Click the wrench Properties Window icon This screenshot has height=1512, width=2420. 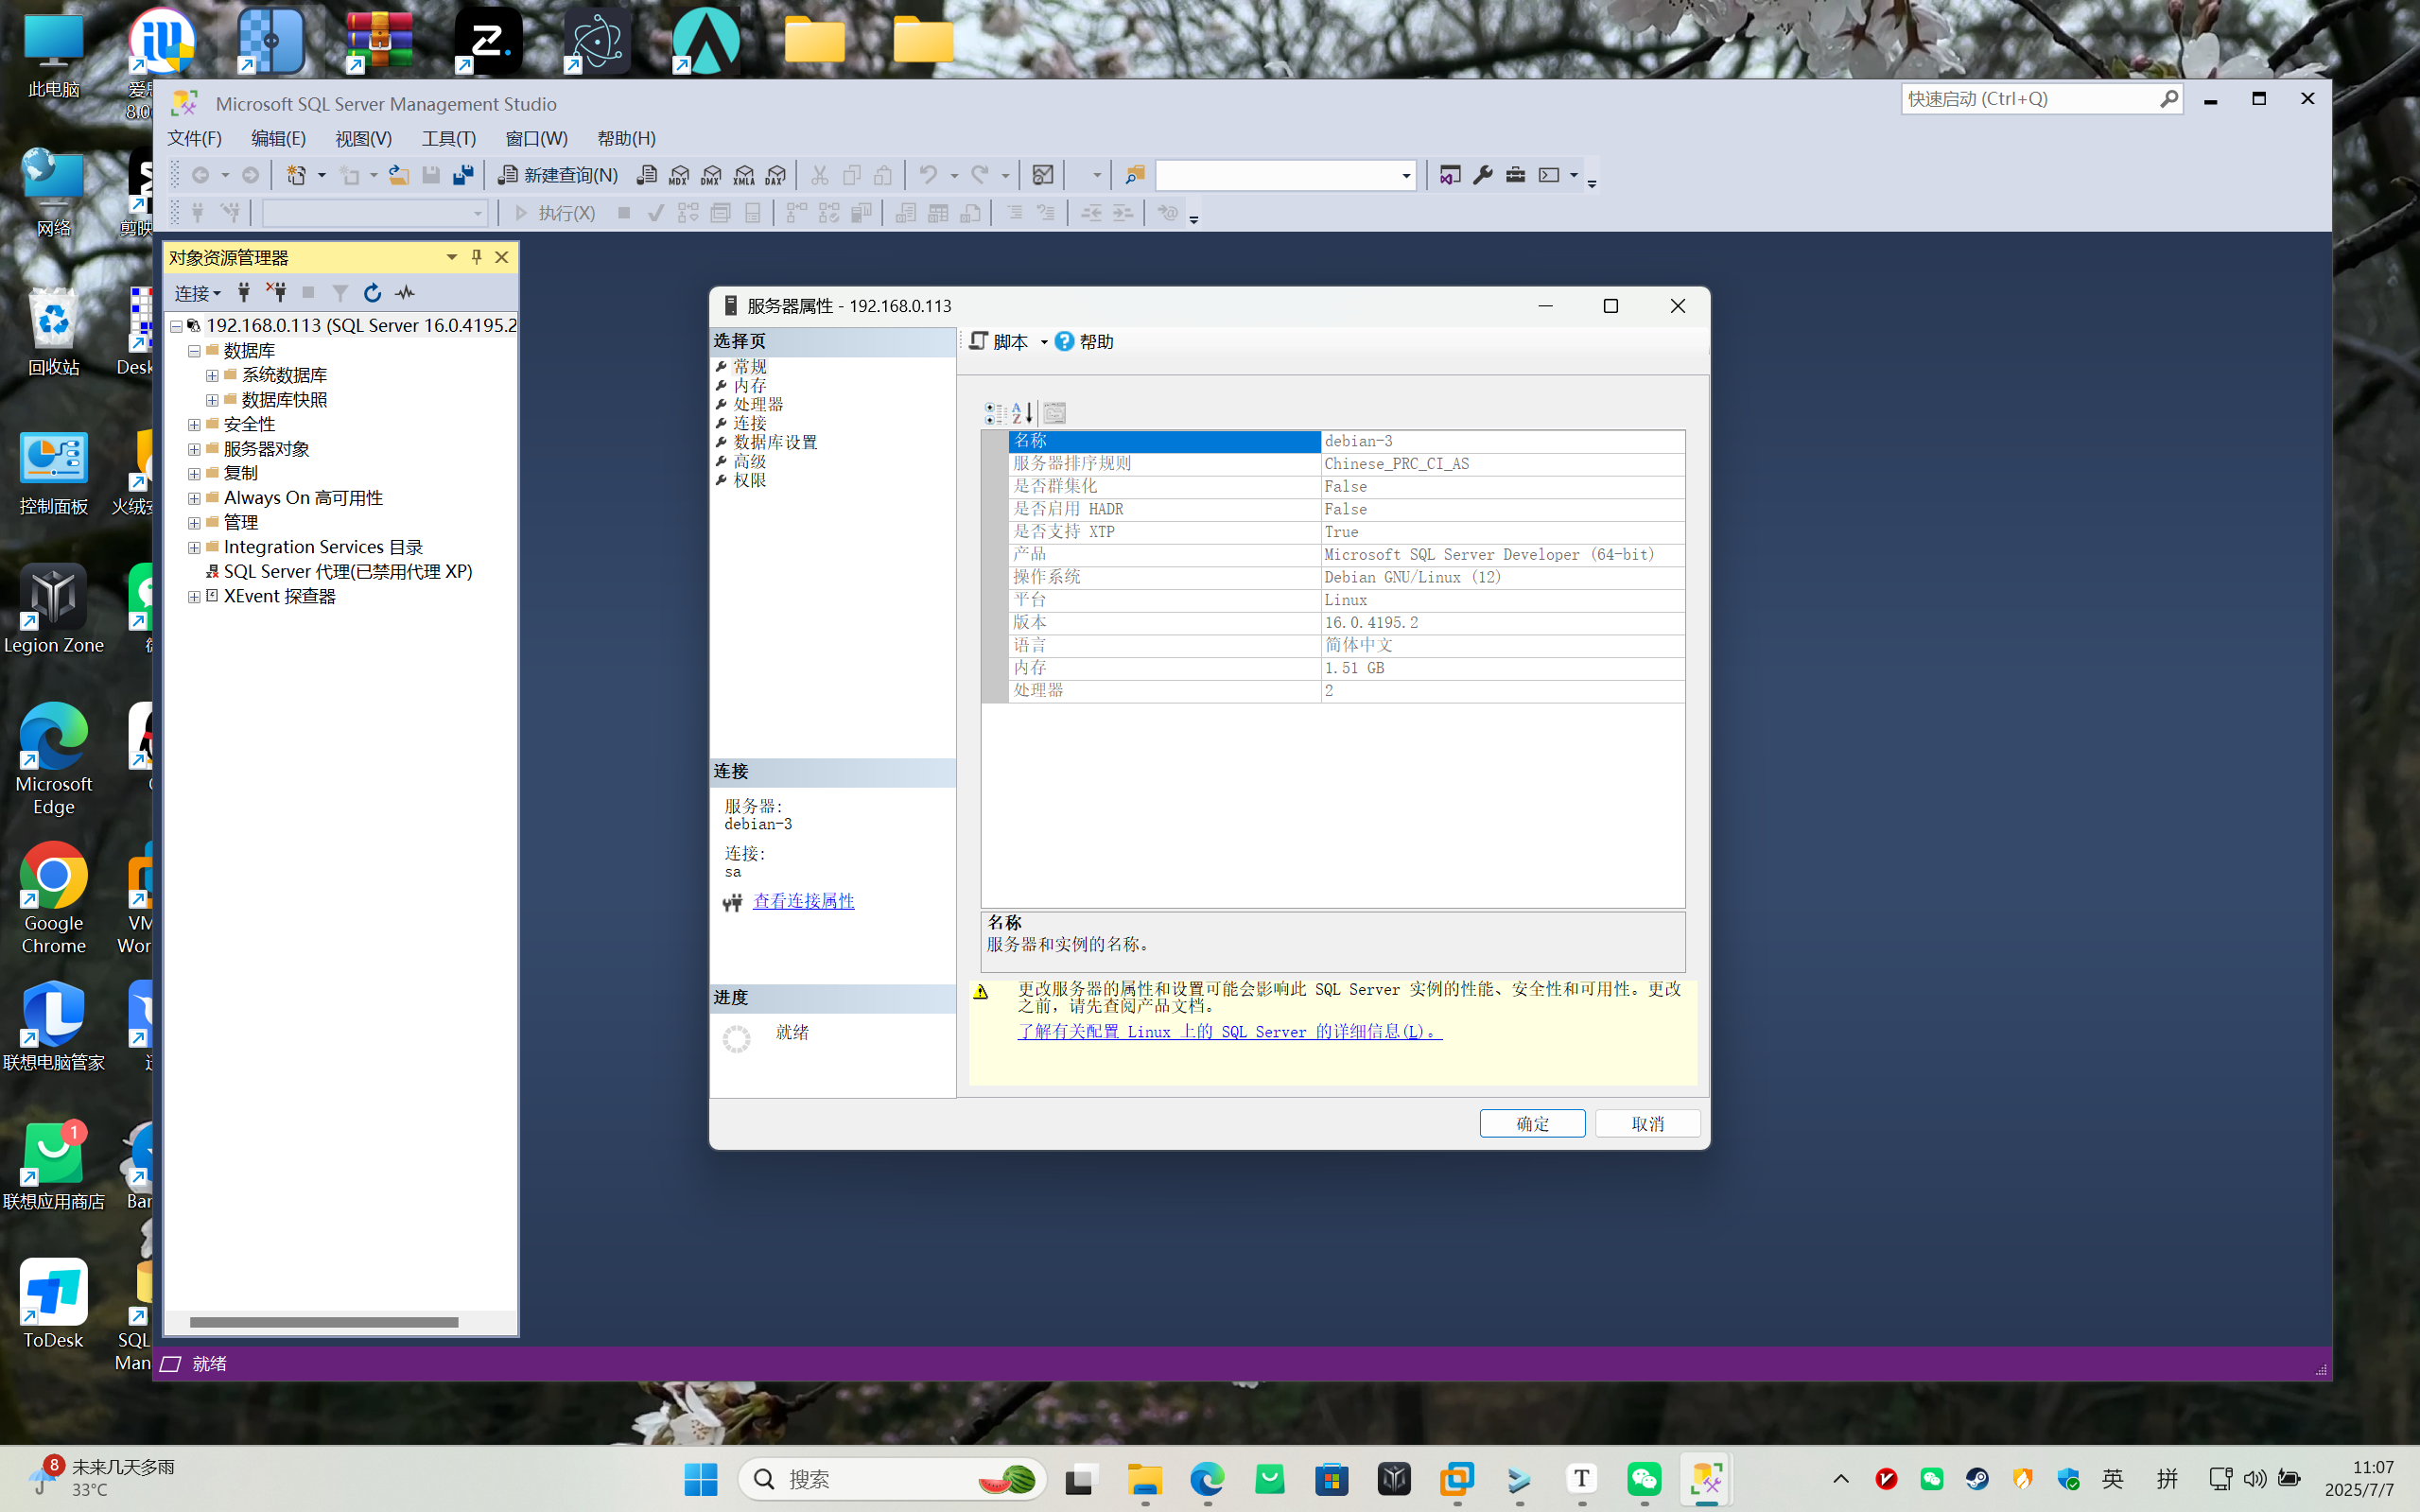pos(1483,175)
